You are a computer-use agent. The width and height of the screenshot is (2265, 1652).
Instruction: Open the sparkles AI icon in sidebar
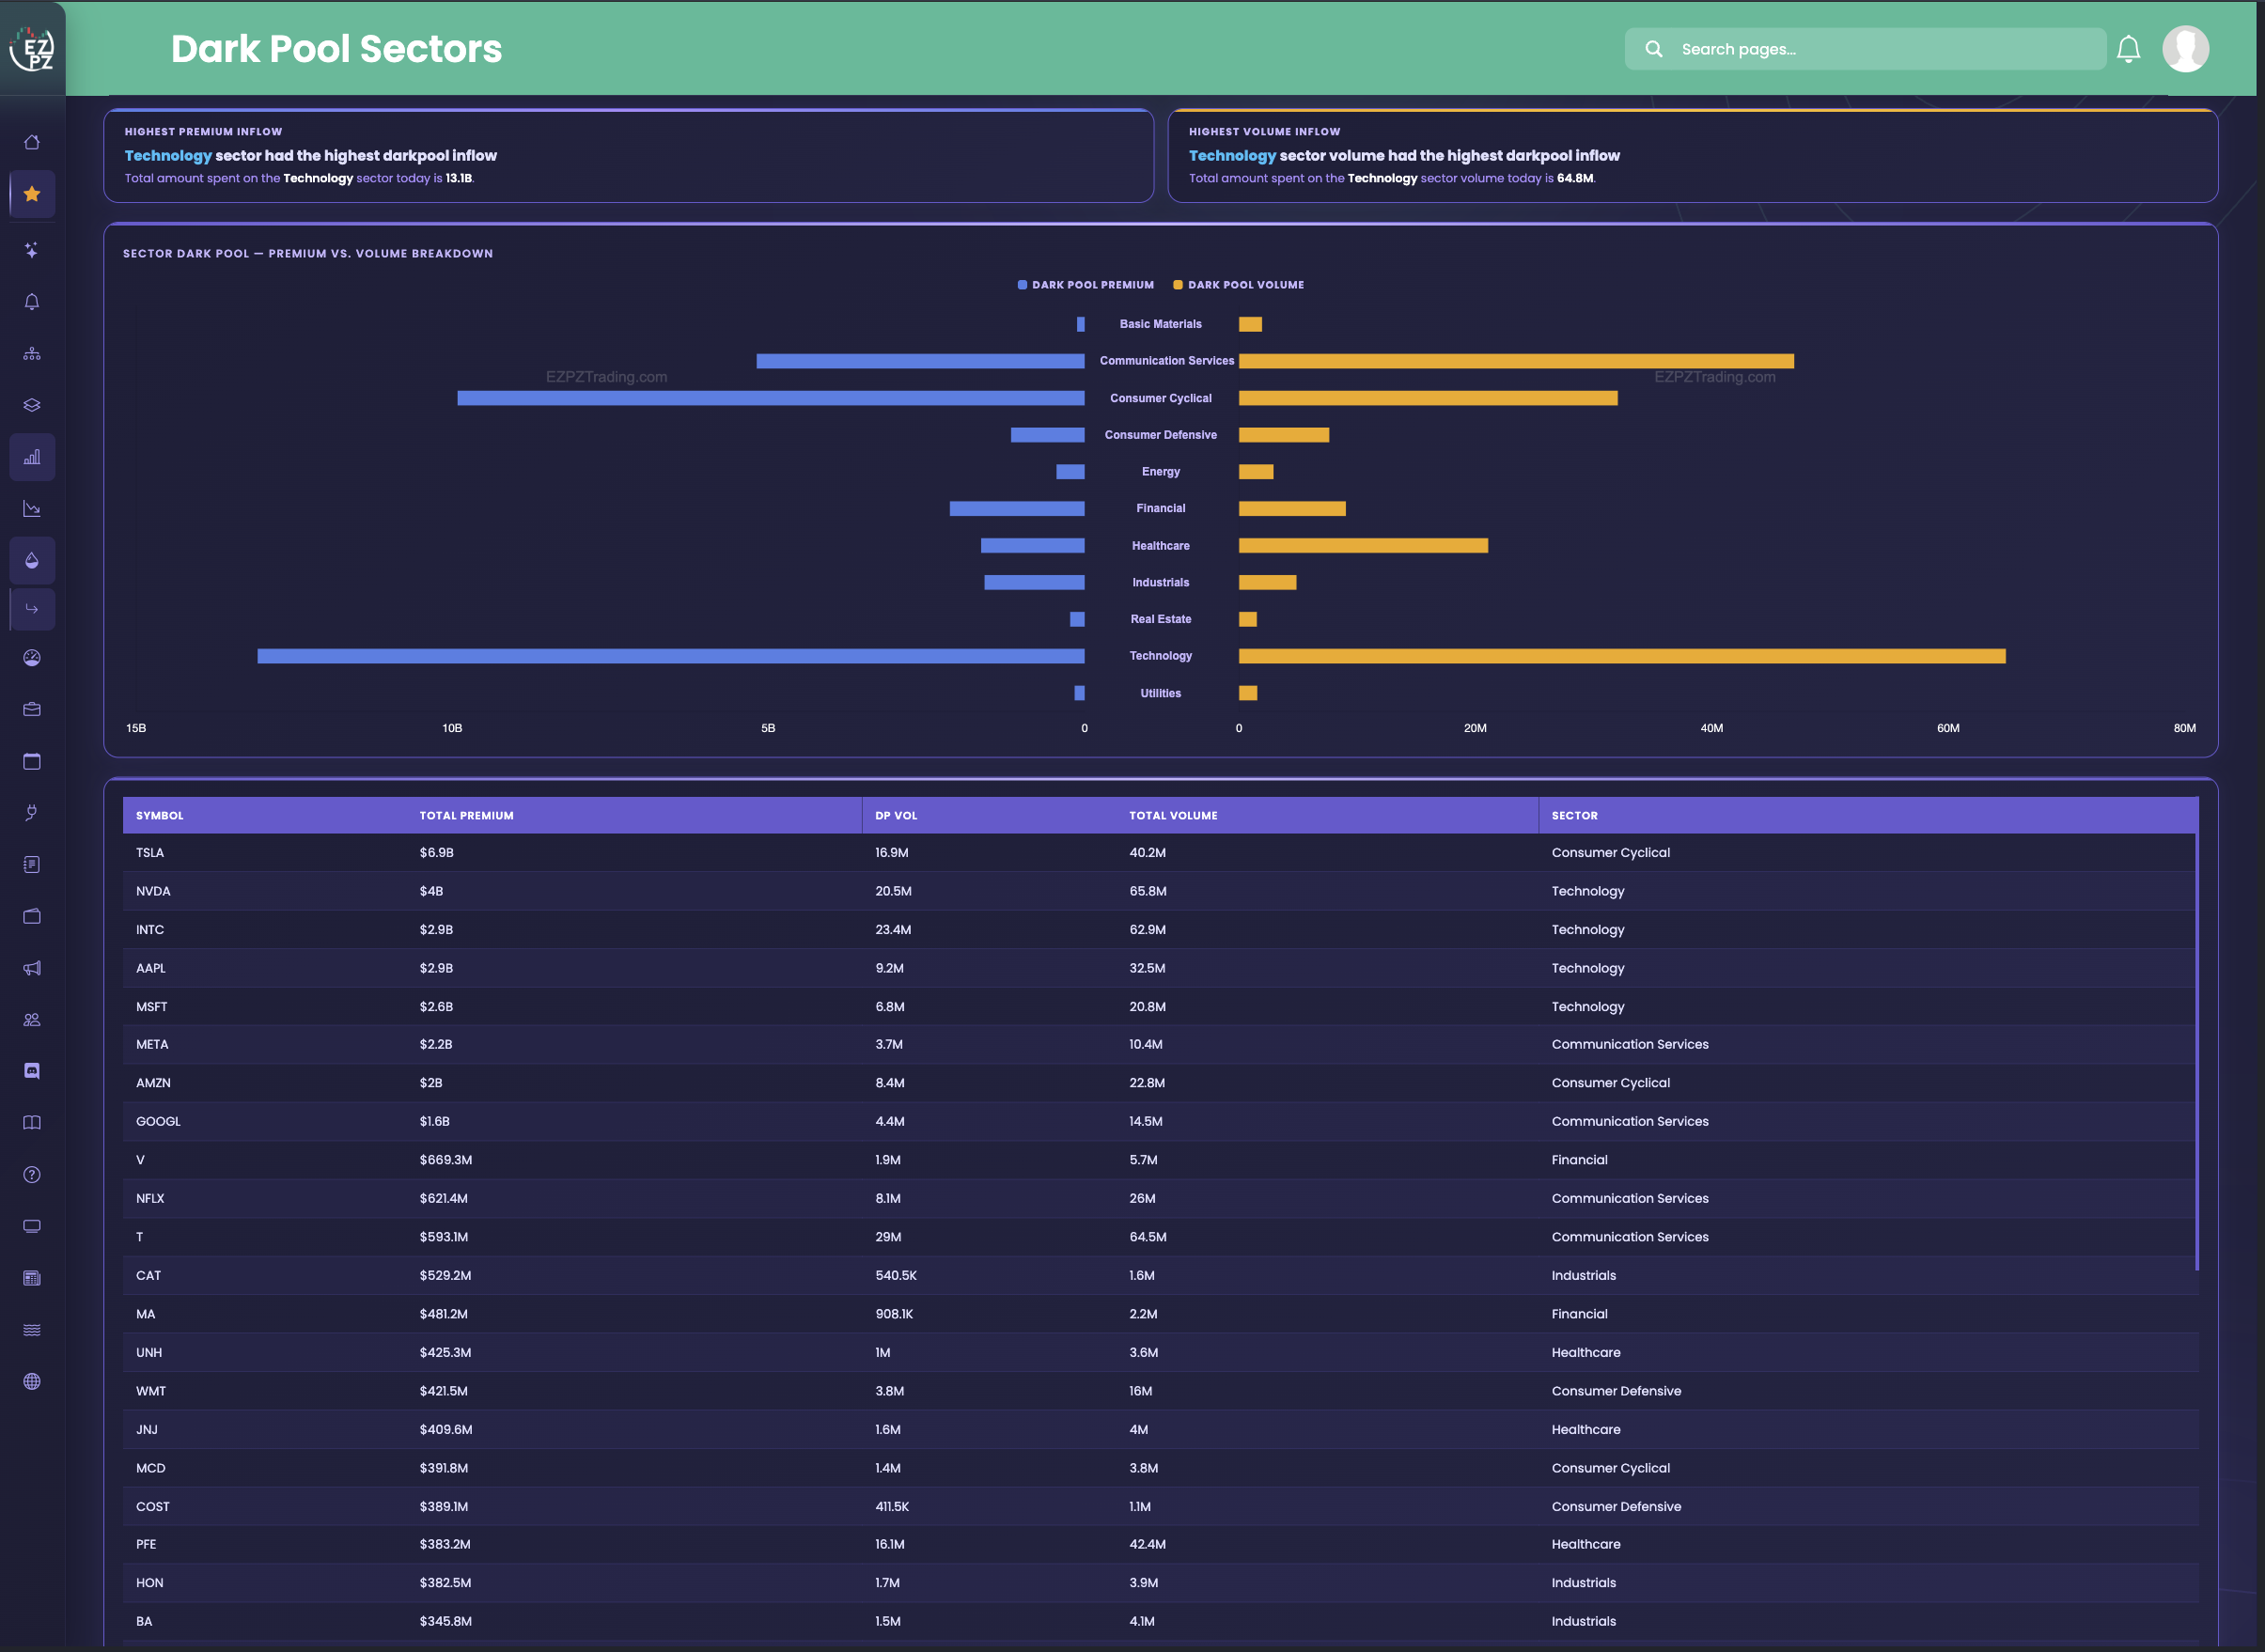click(32, 250)
